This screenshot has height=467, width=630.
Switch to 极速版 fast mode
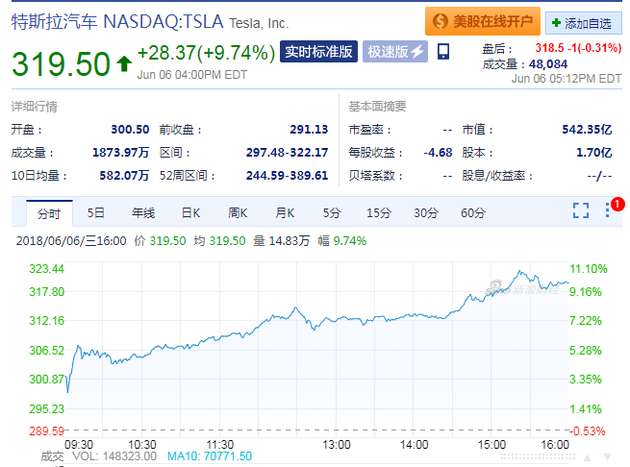[395, 51]
